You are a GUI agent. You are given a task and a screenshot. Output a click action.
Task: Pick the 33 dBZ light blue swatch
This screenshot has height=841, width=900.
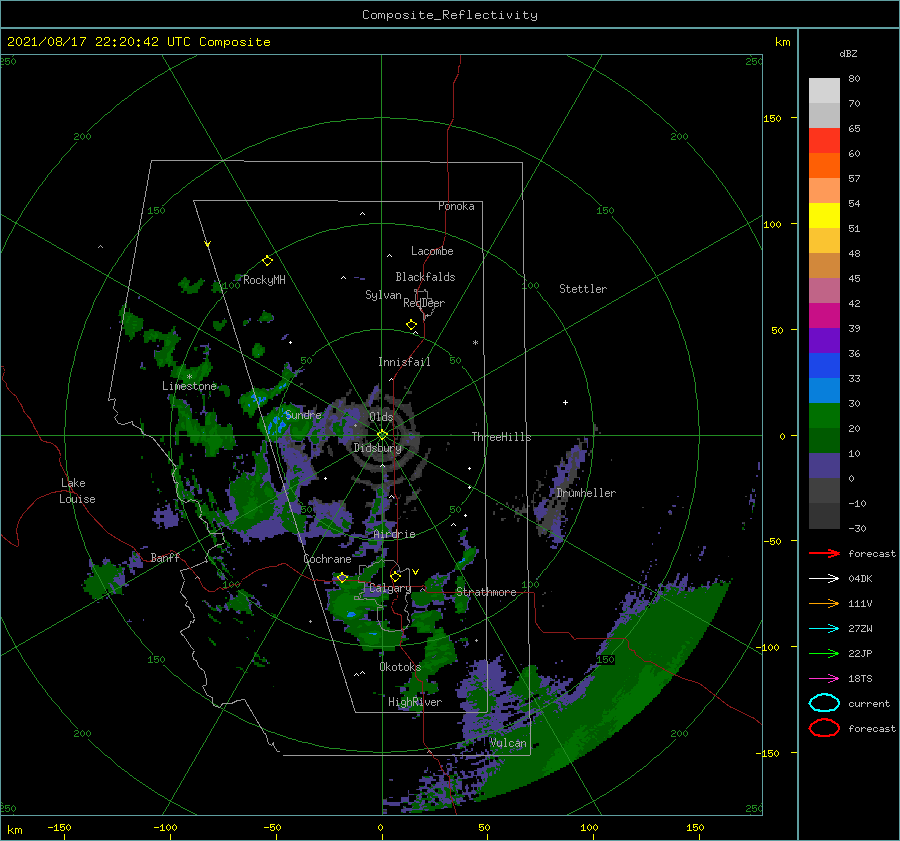pyautogui.click(x=824, y=390)
